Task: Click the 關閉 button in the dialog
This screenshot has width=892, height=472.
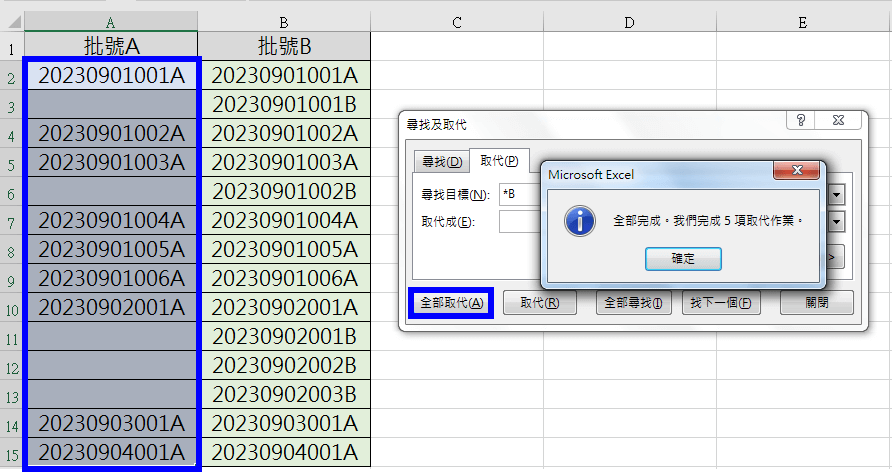Action: [x=816, y=303]
